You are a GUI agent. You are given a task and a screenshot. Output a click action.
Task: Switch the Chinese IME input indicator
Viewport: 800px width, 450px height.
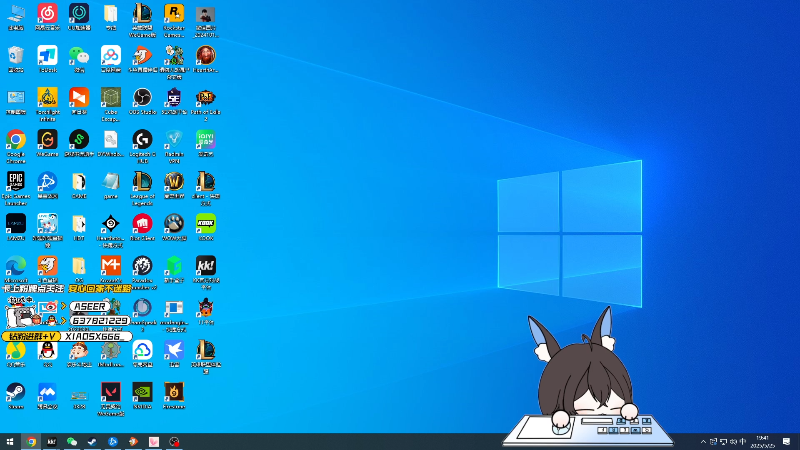point(743,442)
